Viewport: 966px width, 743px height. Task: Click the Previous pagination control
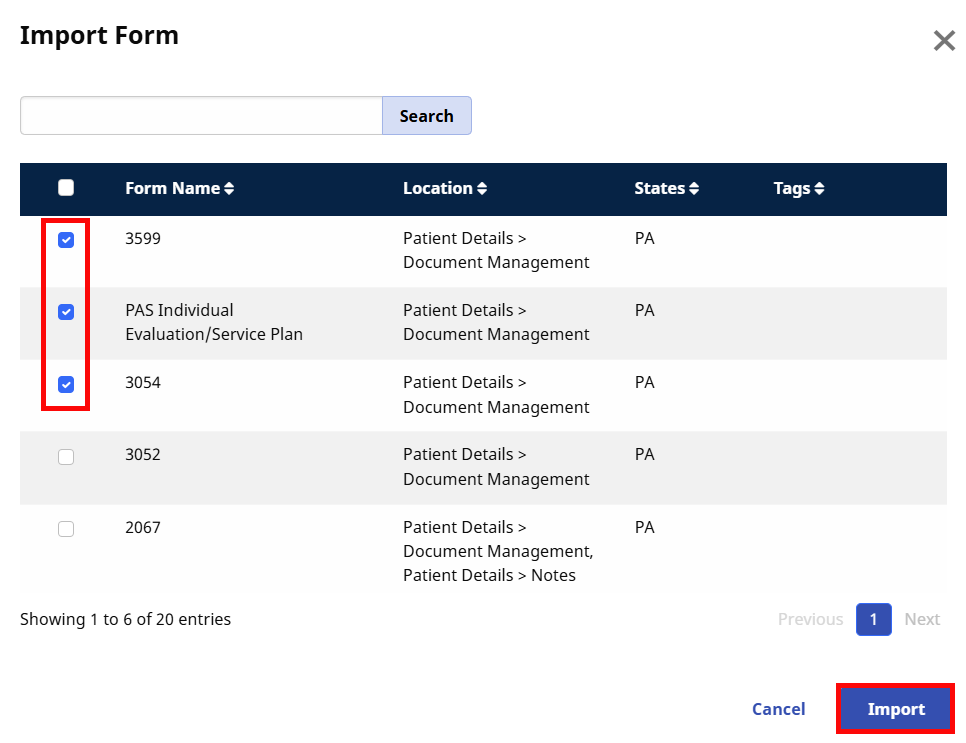click(x=810, y=619)
